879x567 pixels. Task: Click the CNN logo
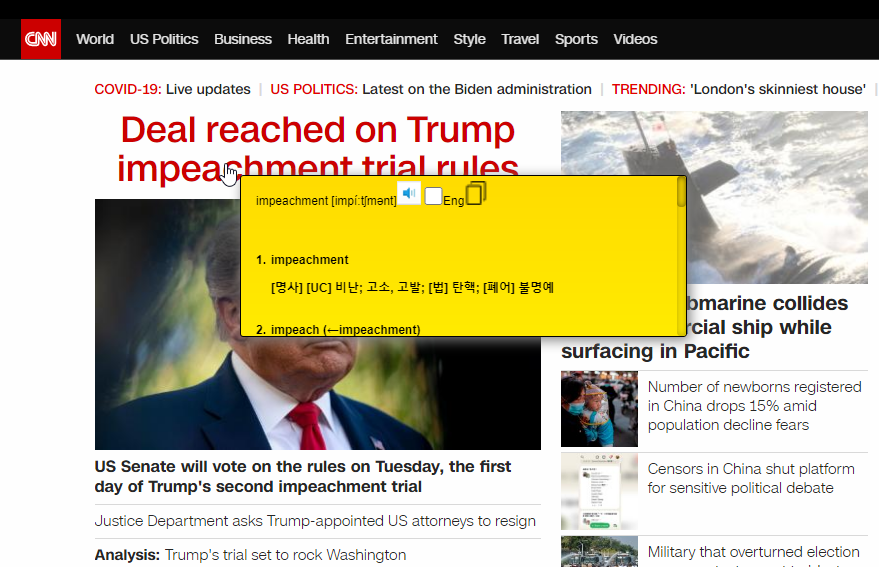pos(41,39)
